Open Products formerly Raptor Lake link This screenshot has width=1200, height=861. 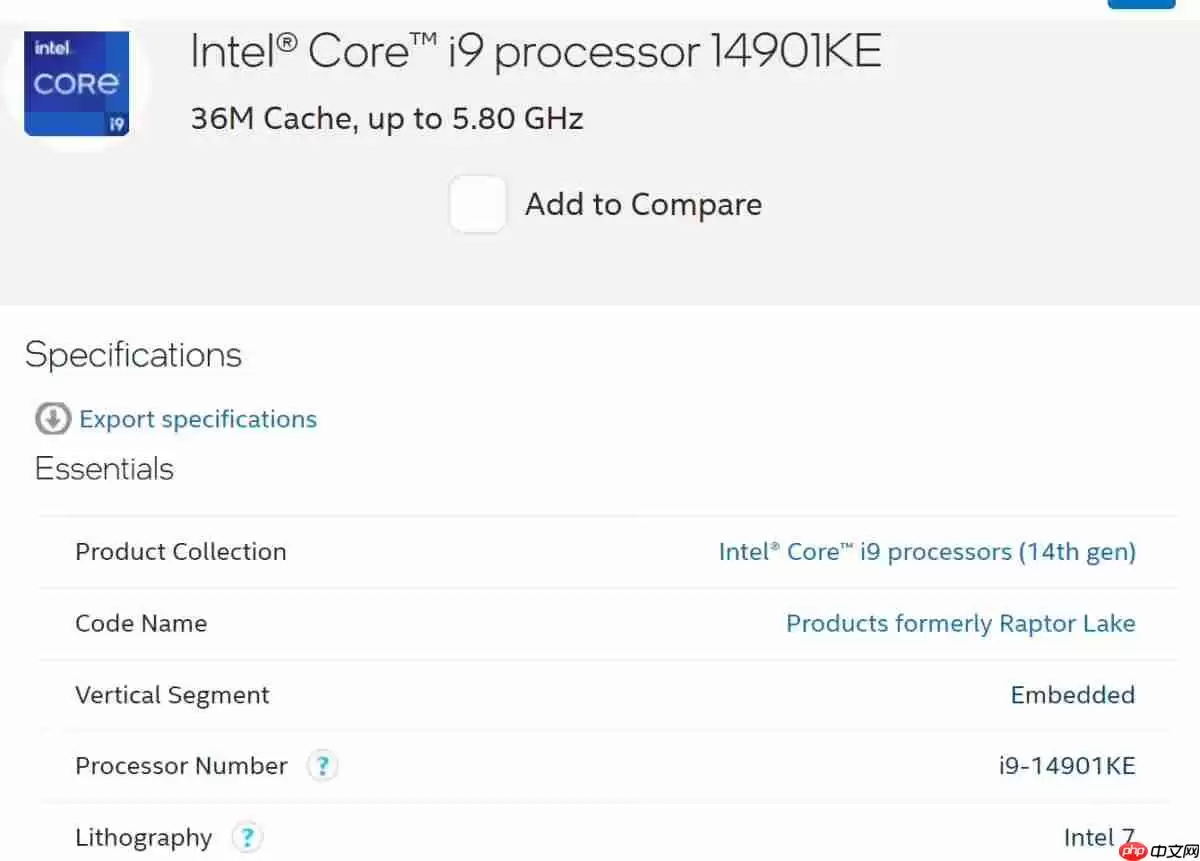(x=961, y=624)
